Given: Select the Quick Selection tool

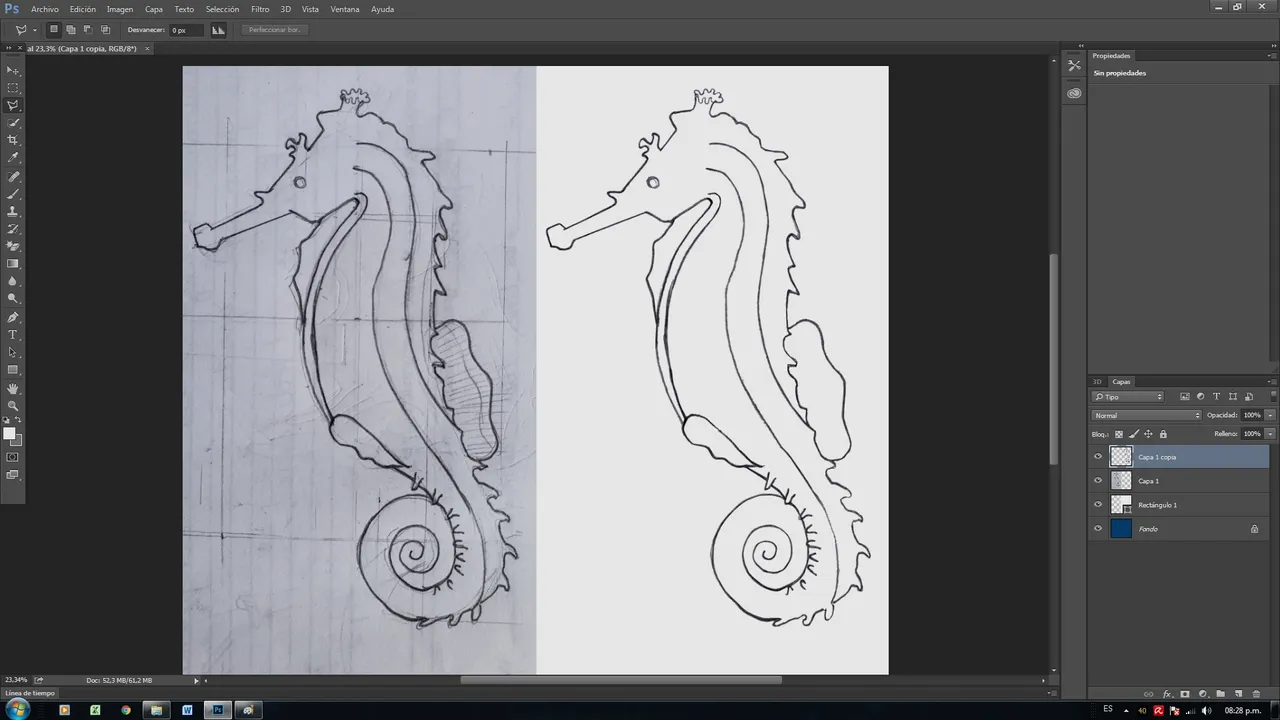Looking at the screenshot, I should tap(13, 123).
